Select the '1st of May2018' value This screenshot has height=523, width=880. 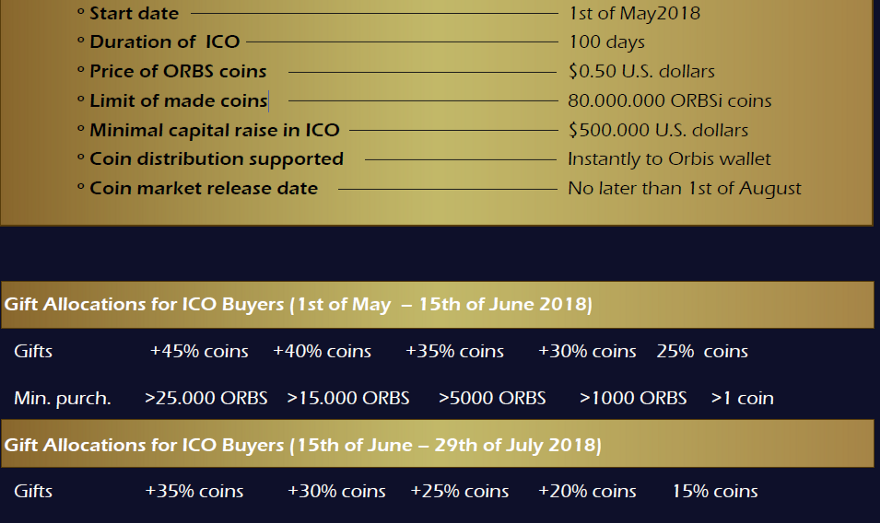[634, 14]
